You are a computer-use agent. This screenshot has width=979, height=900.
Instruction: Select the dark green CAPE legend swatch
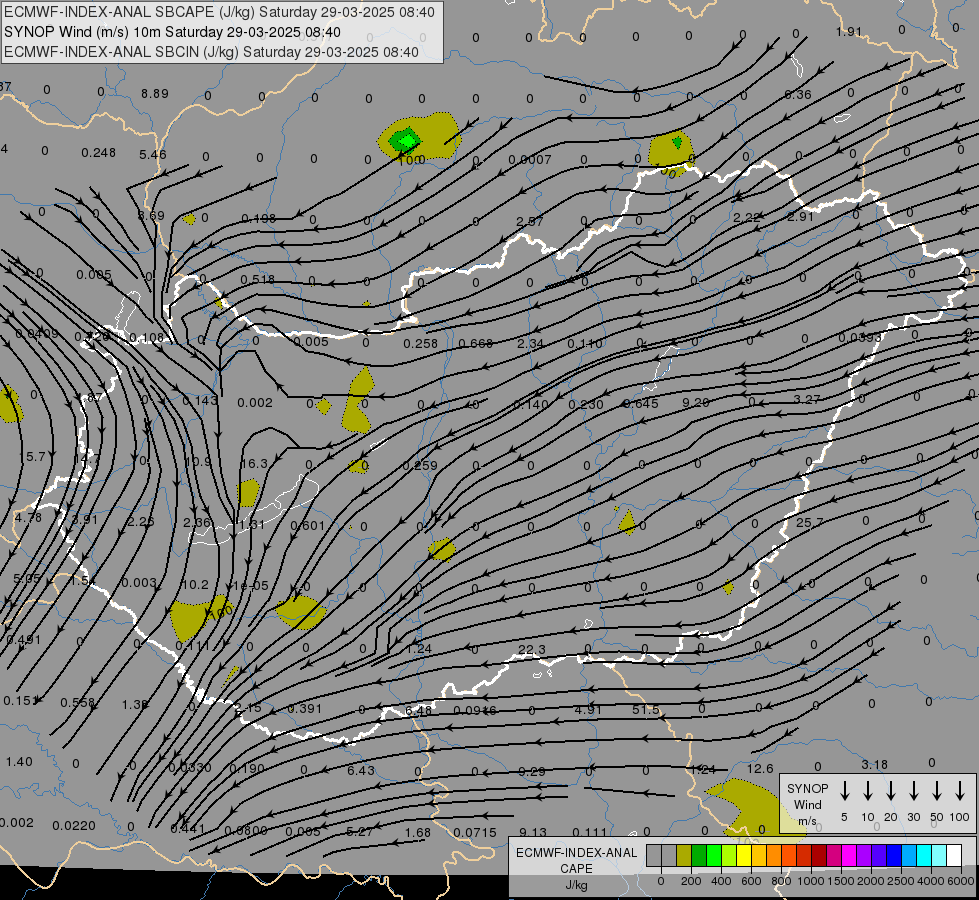point(699,856)
